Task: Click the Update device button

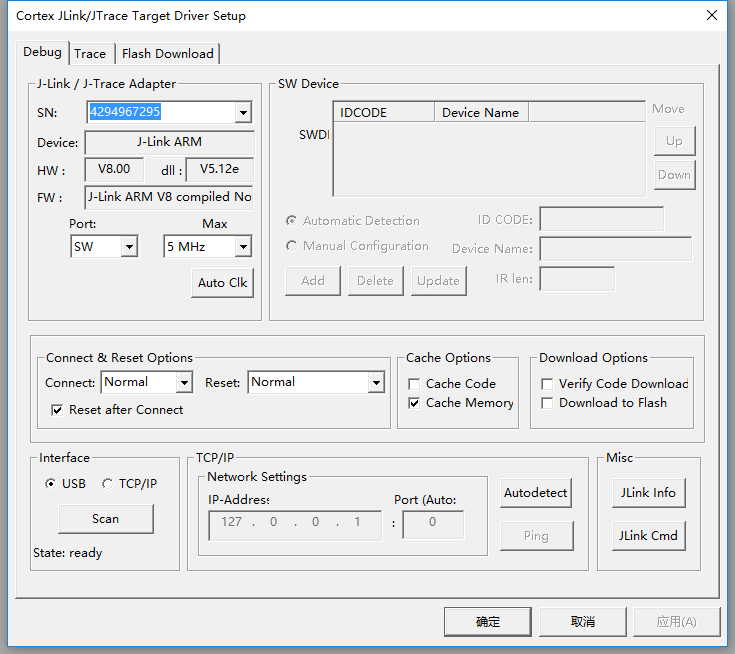Action: [x=438, y=281]
